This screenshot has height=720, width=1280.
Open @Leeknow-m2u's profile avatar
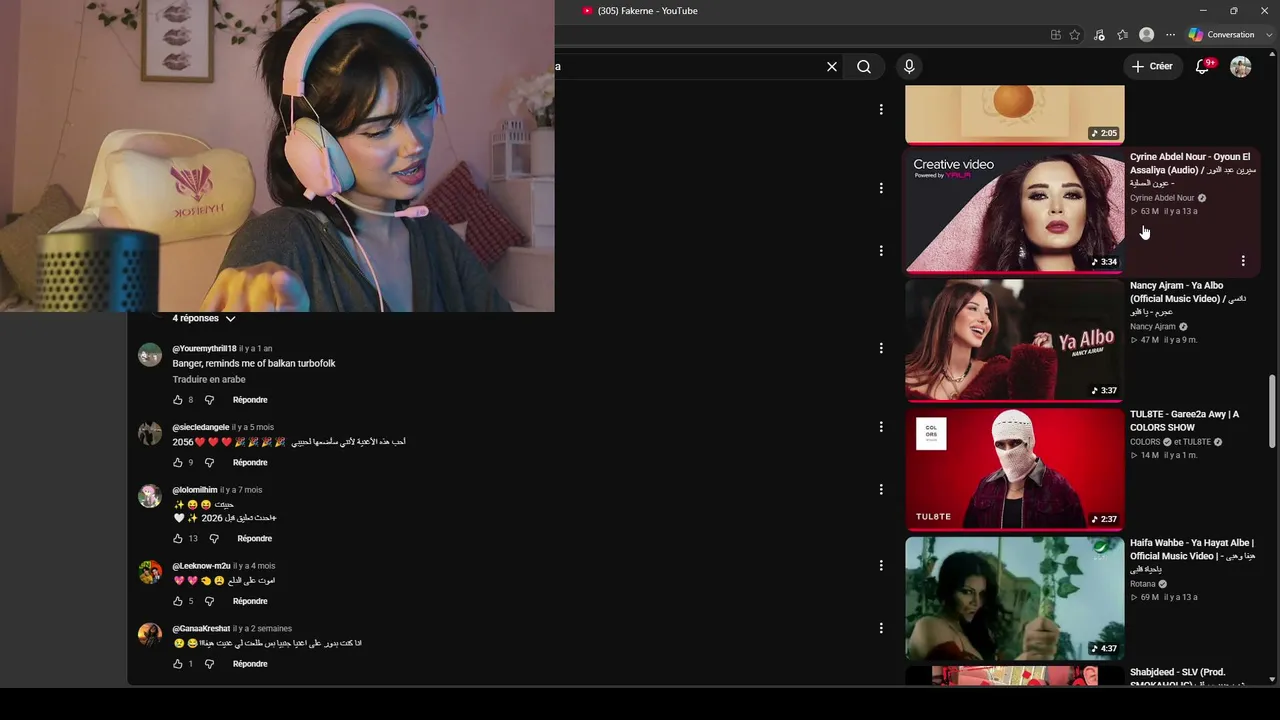[150, 572]
